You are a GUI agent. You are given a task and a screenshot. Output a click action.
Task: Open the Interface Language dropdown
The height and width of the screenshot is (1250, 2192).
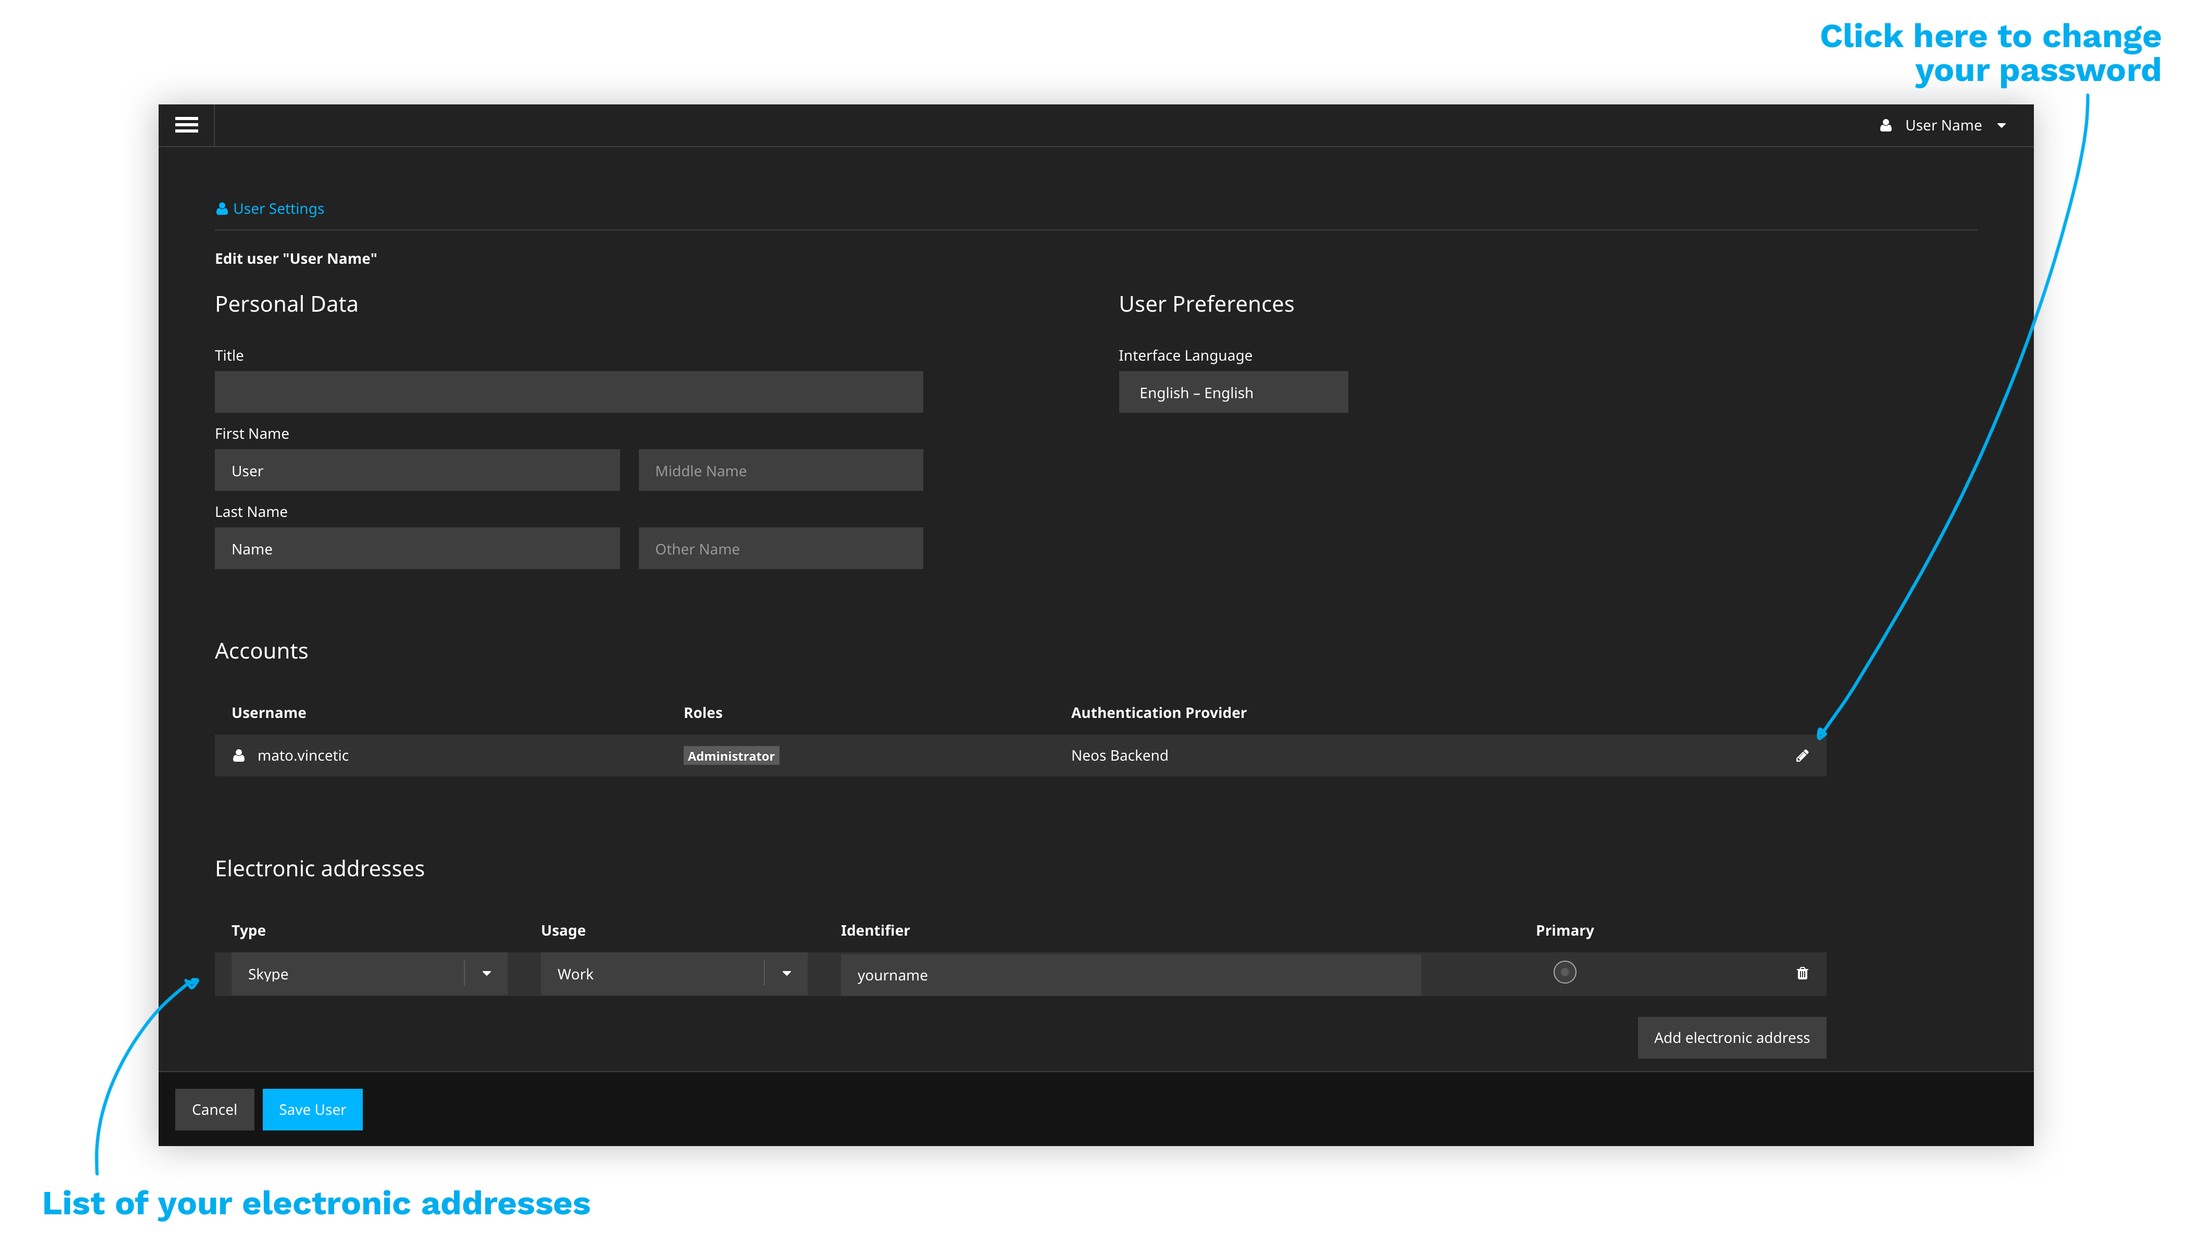coord(1233,392)
